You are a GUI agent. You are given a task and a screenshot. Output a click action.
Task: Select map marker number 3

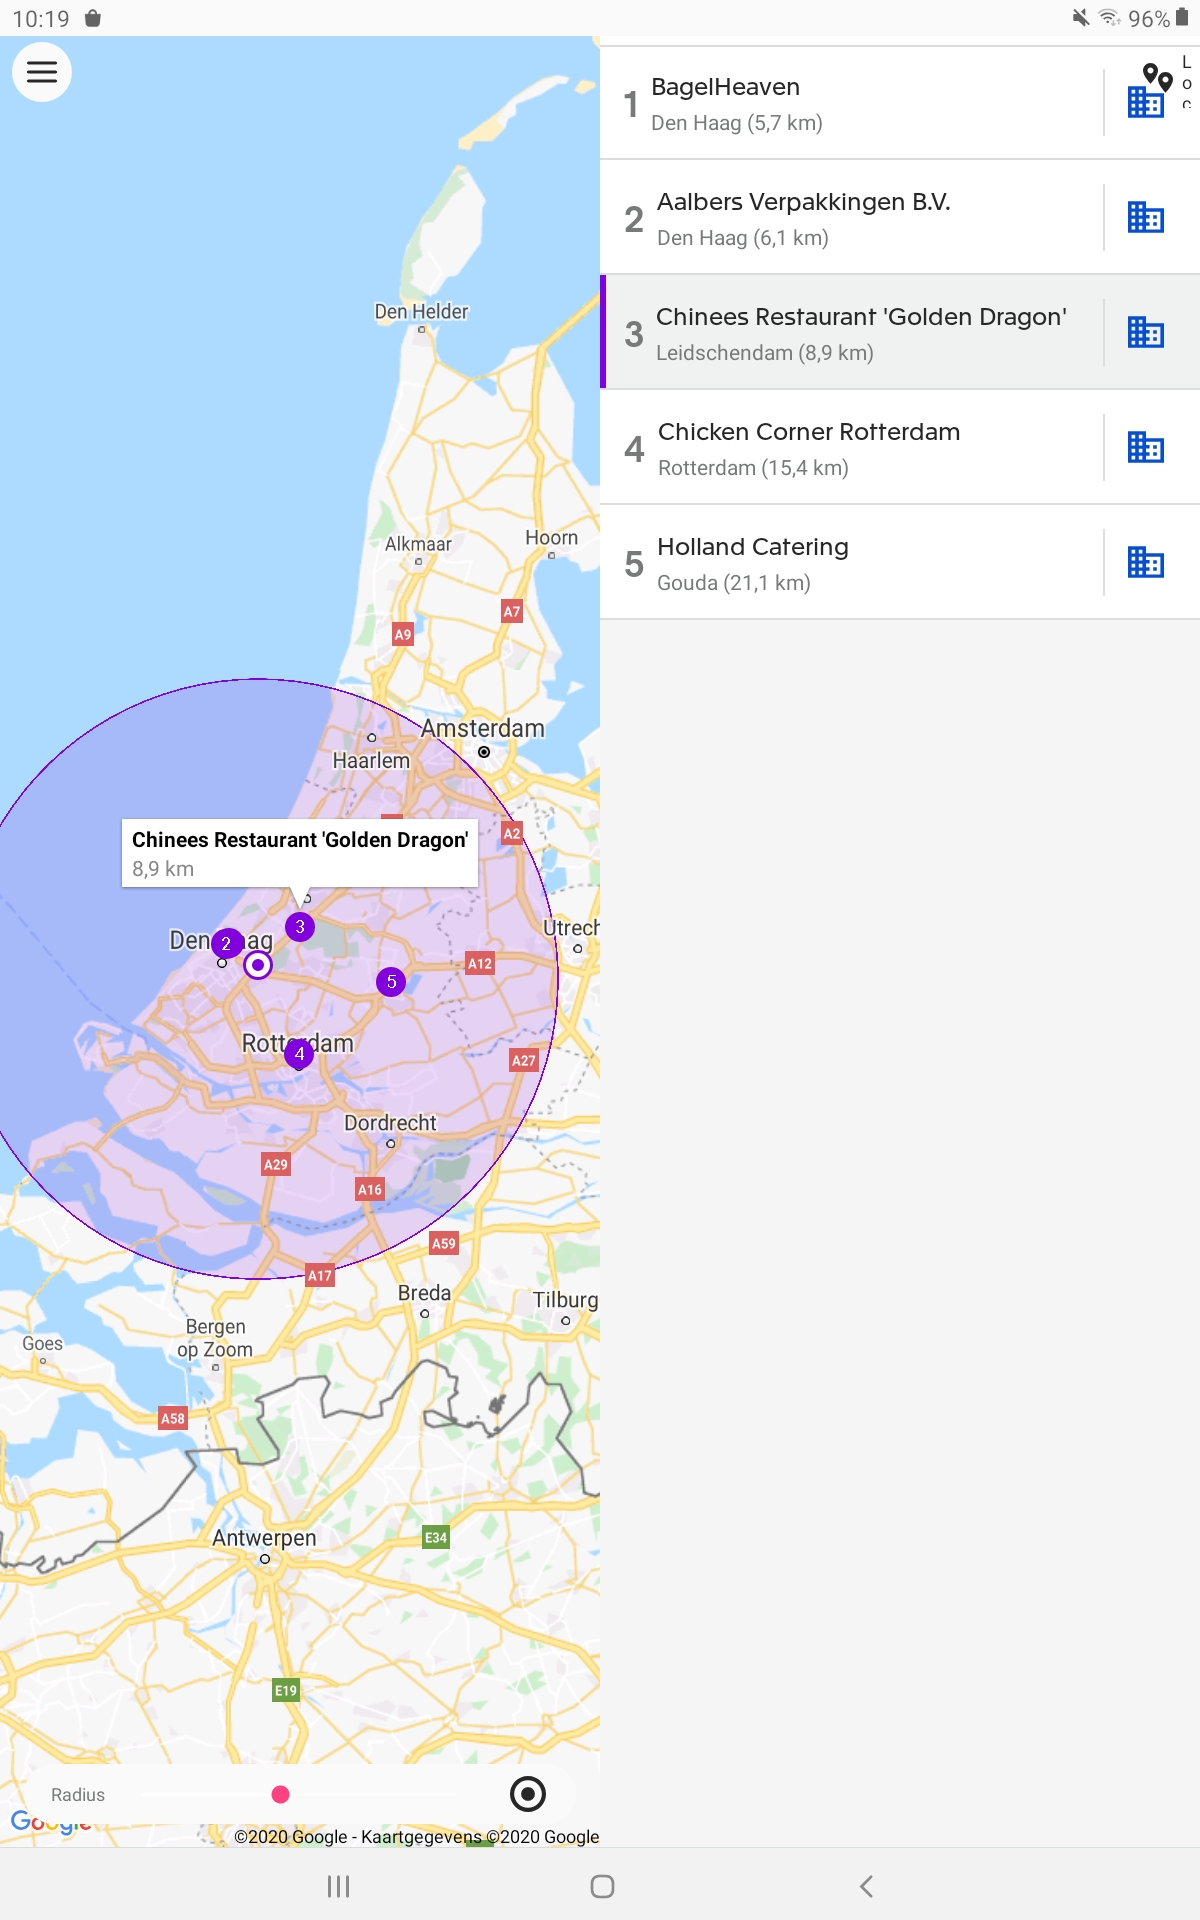coord(300,927)
